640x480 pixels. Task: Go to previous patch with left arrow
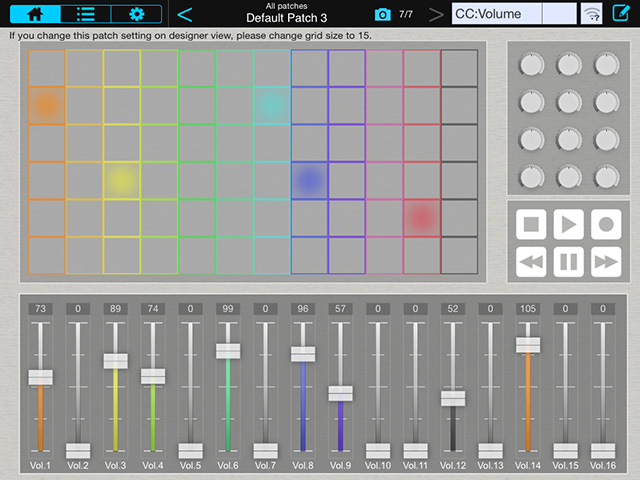point(184,15)
